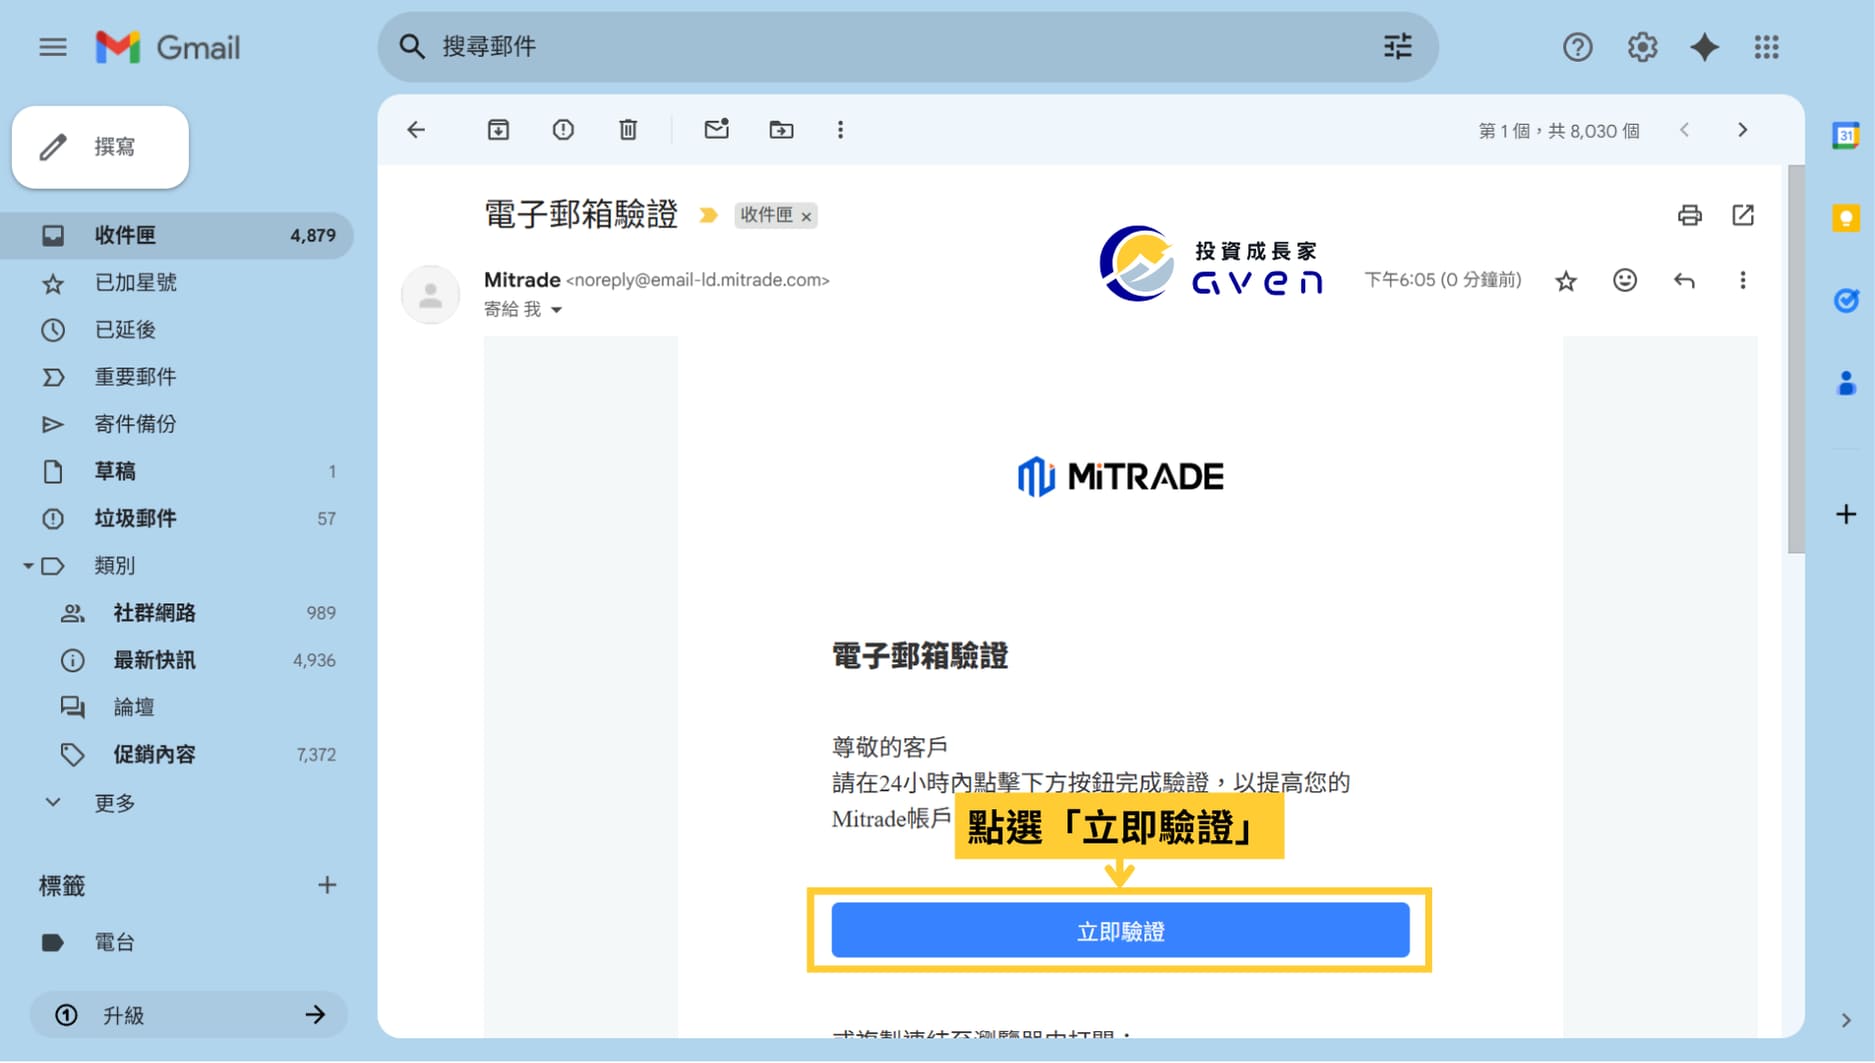1875x1063 pixels.
Task: Create new label plus button
Action: [326, 885]
